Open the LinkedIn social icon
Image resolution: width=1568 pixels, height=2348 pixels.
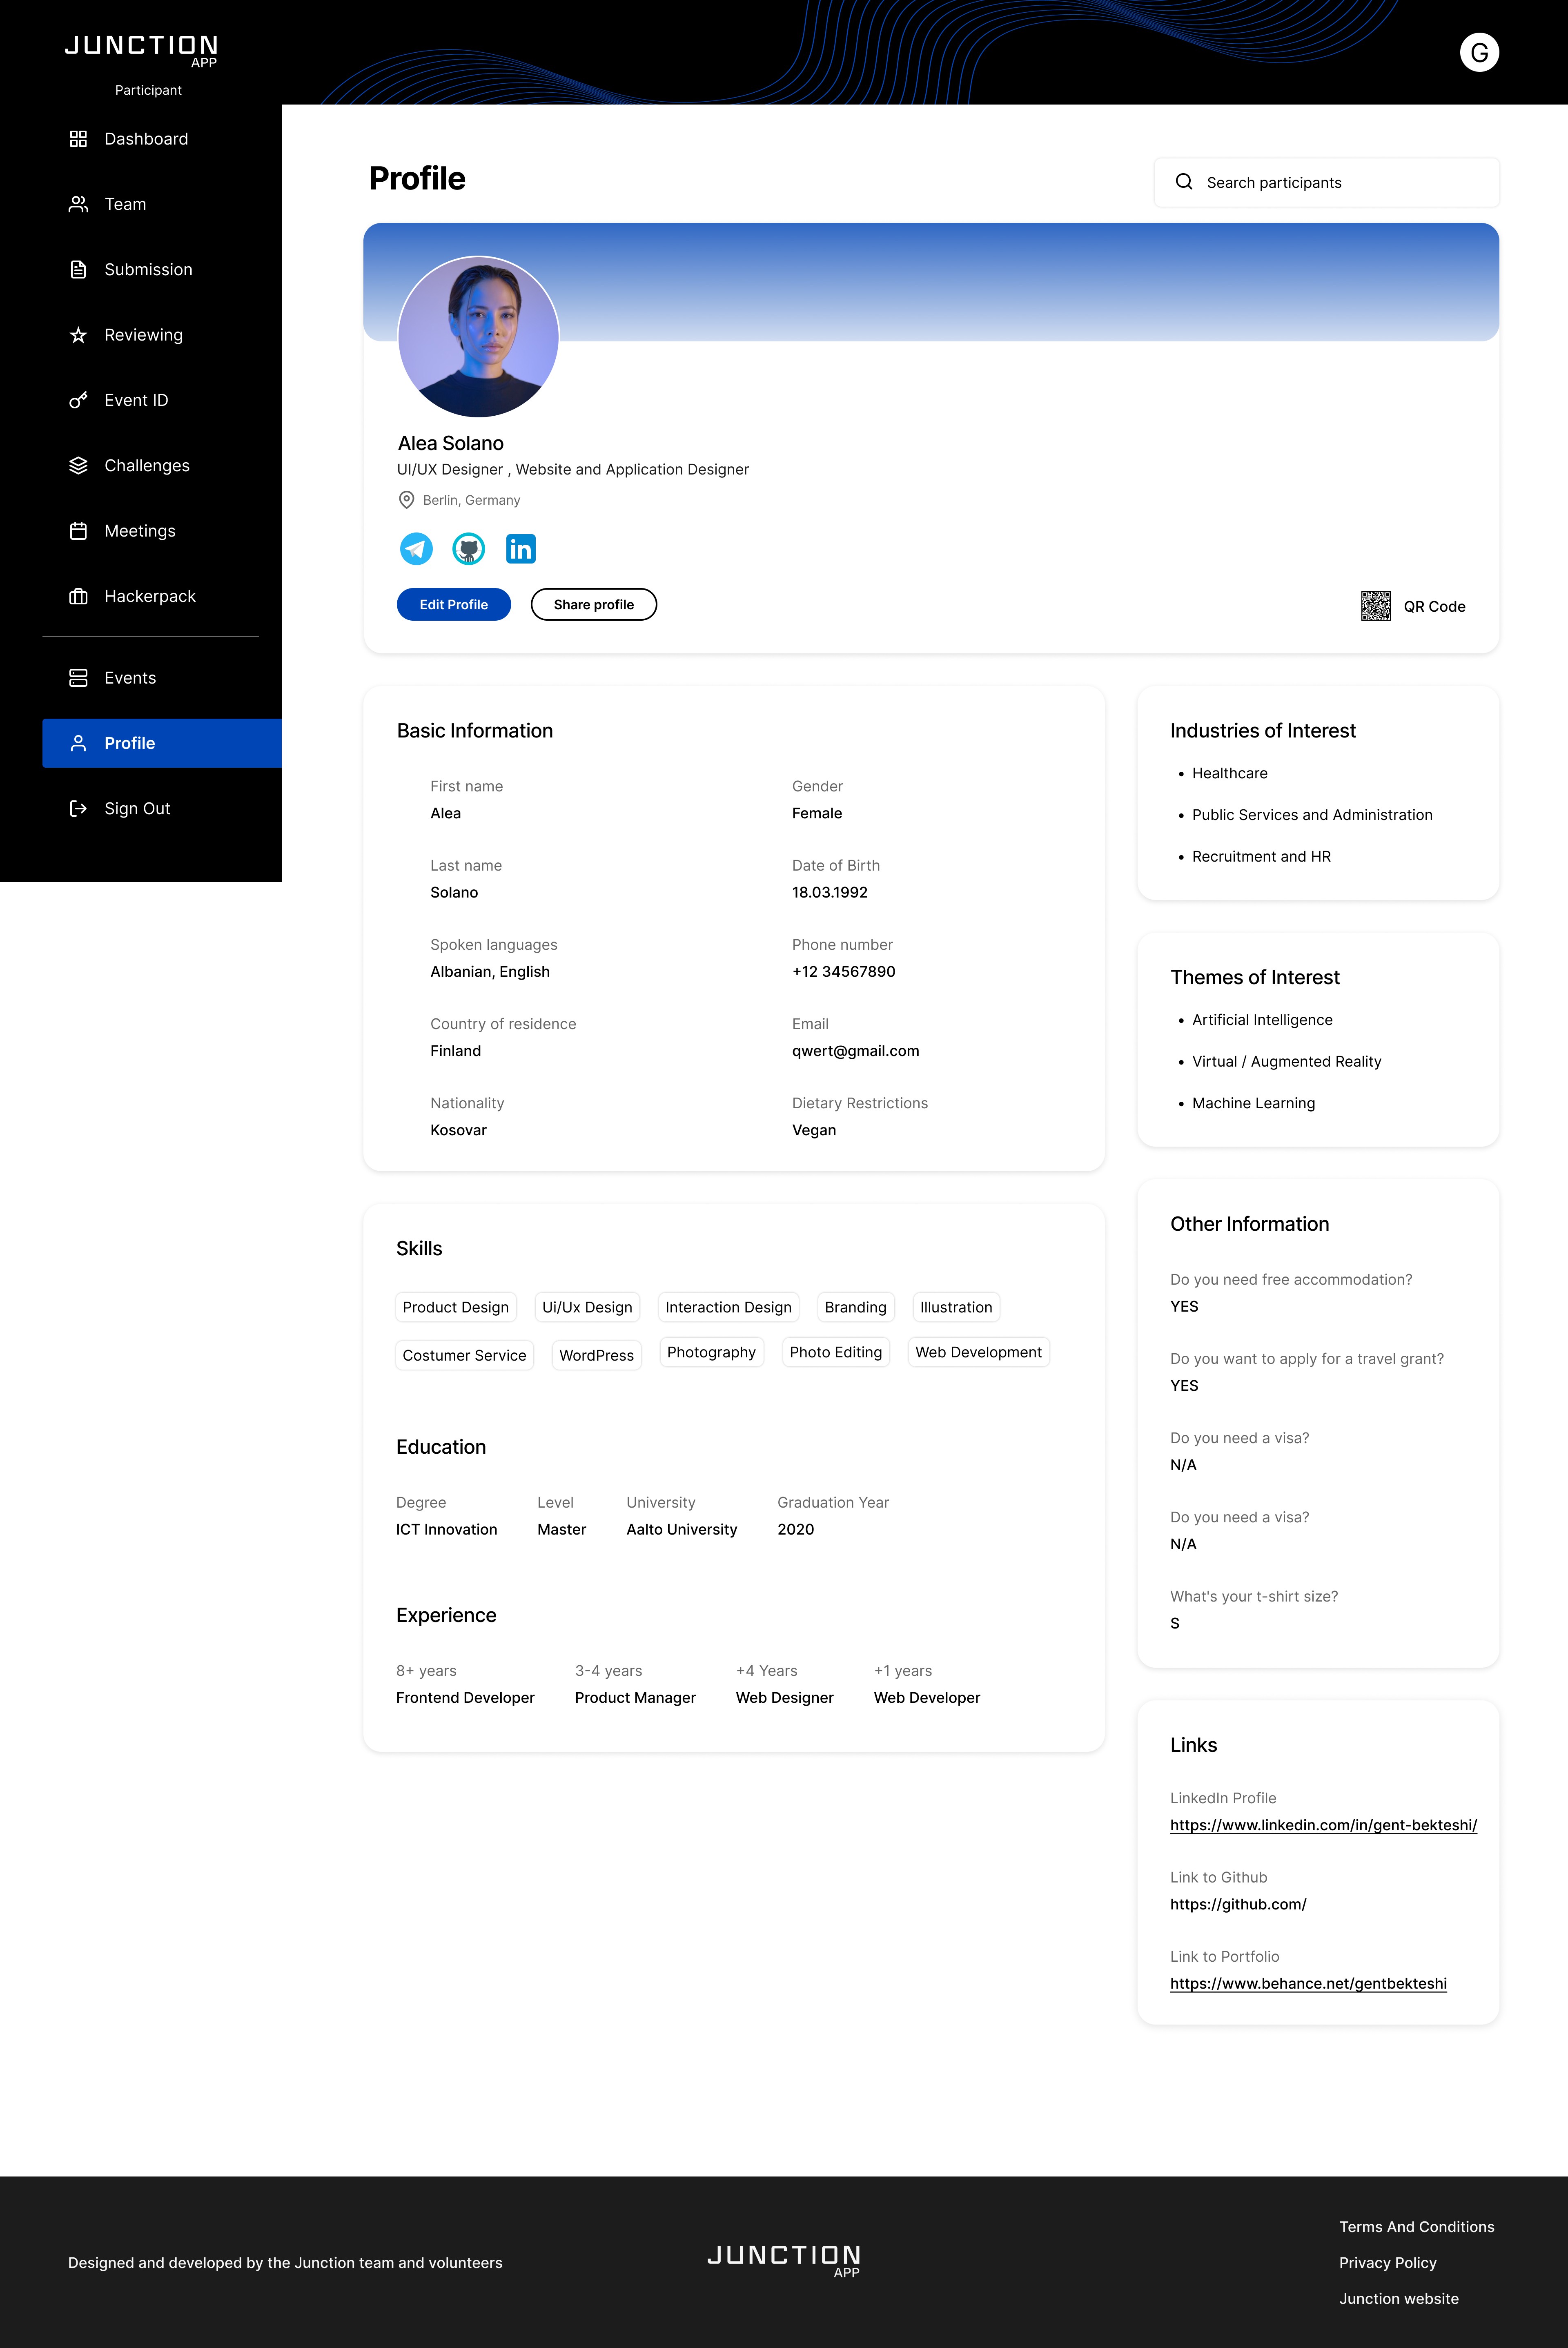(x=521, y=548)
